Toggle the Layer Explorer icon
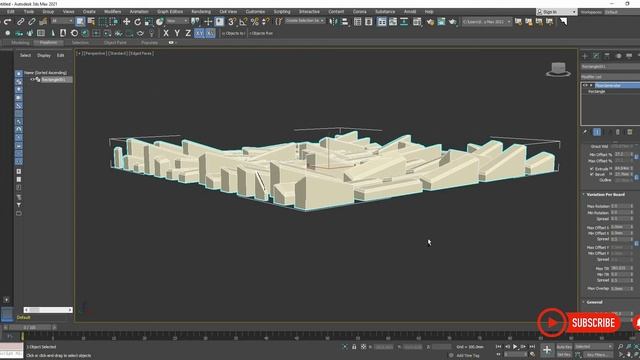Viewport: 640px width, 360px height. click(x=369, y=22)
